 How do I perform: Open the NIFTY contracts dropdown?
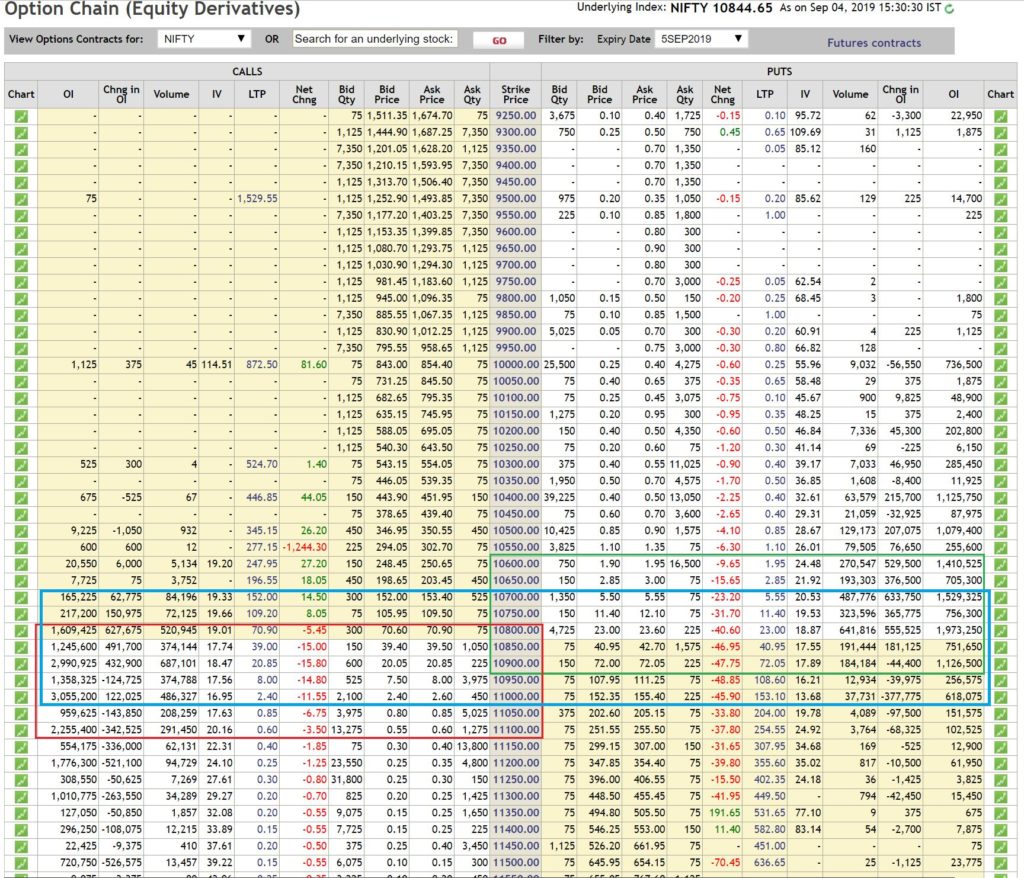[204, 39]
